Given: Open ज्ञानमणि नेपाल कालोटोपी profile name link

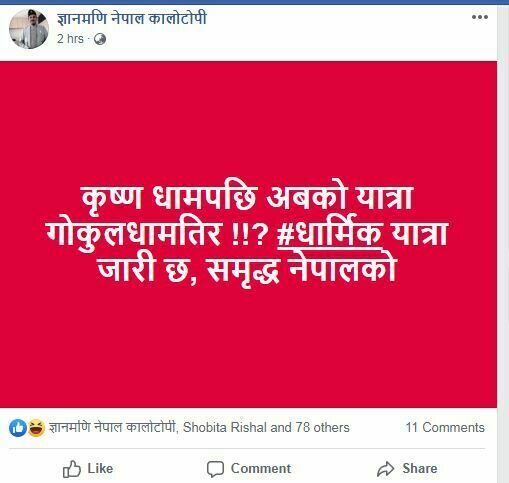Looking at the screenshot, I should click(132, 18).
